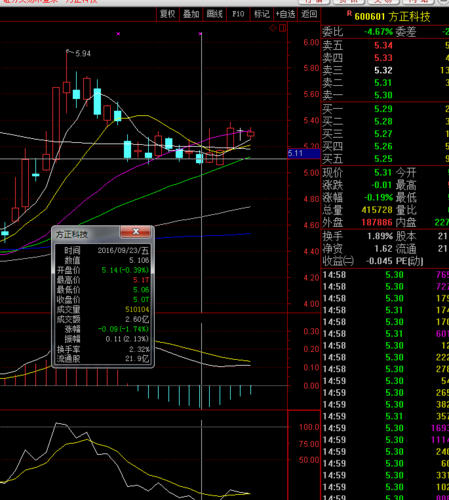Close the 方正科技 info popup
Viewport: 449px width, 500px height.
tap(136, 232)
